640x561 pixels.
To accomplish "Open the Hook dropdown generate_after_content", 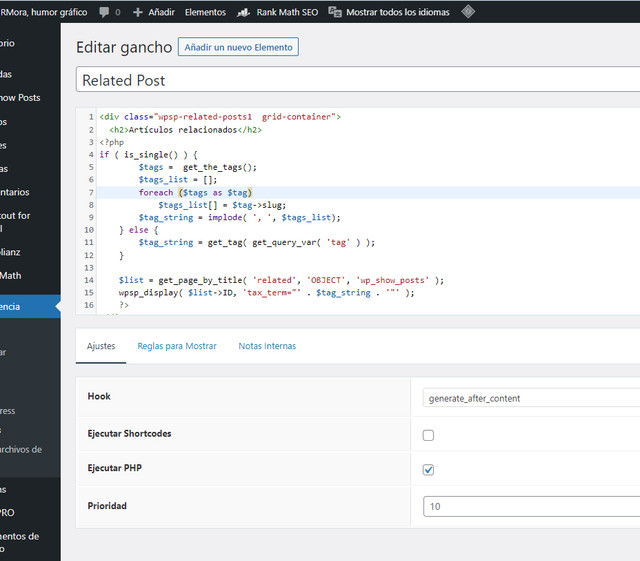I will tap(531, 398).
